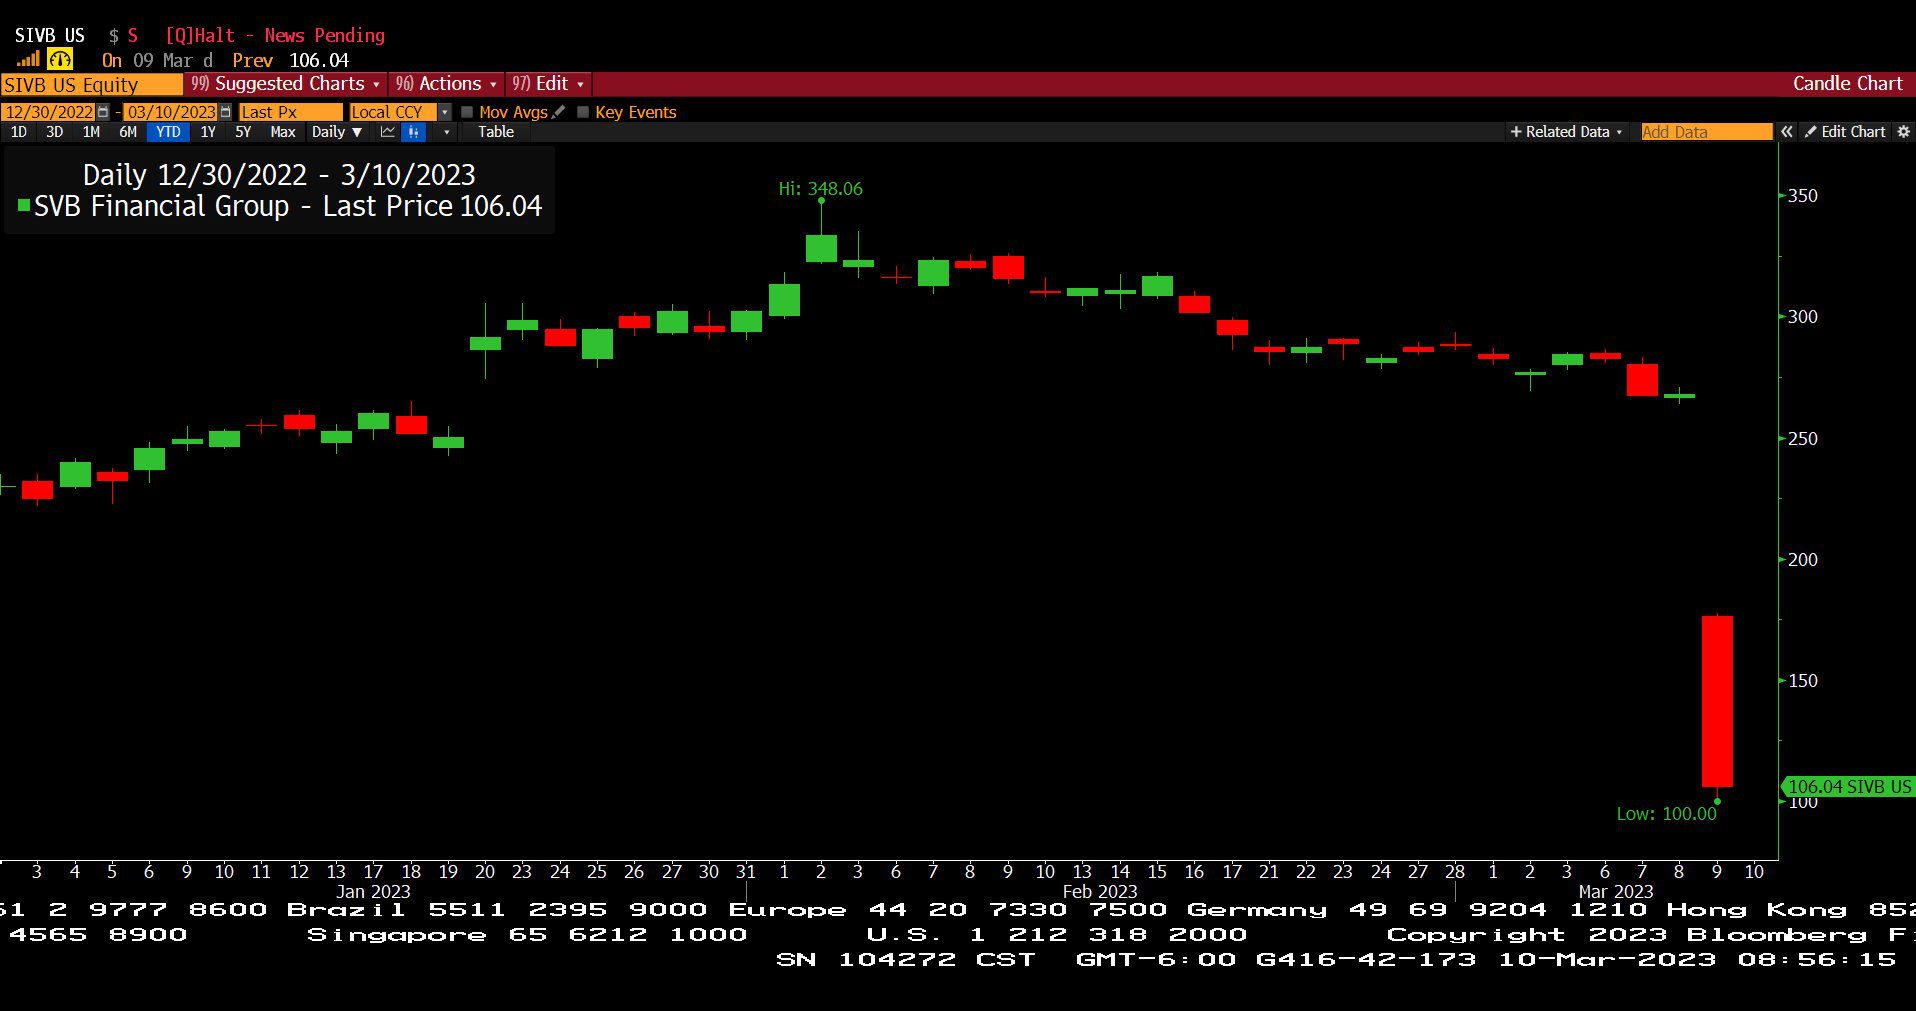This screenshot has height=1011, width=1916.
Task: Open the chart style dropdown arrow
Action: click(x=446, y=132)
